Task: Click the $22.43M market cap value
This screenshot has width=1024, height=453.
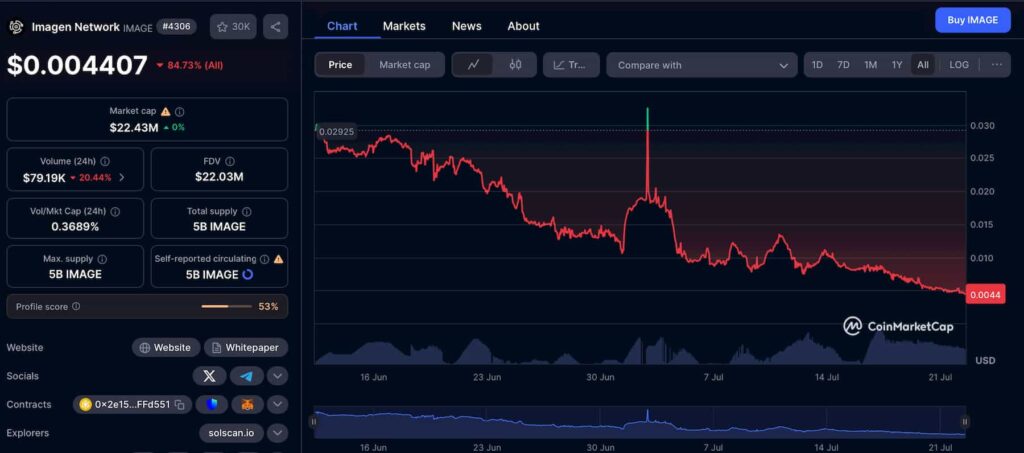Action: 134,128
